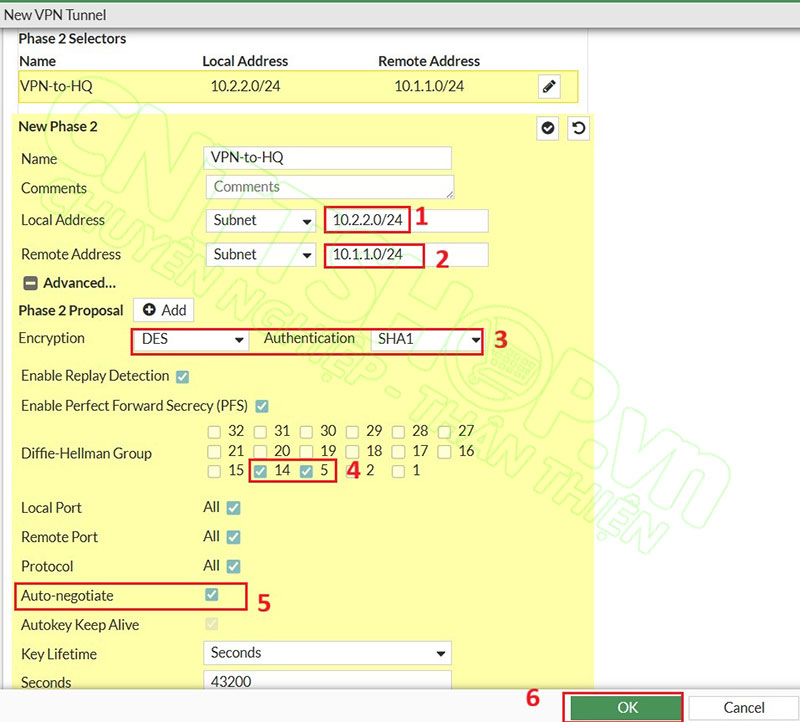The width and height of the screenshot is (800, 722).
Task: Open the Remote Address Subnet type dropdown
Action: coord(261,255)
